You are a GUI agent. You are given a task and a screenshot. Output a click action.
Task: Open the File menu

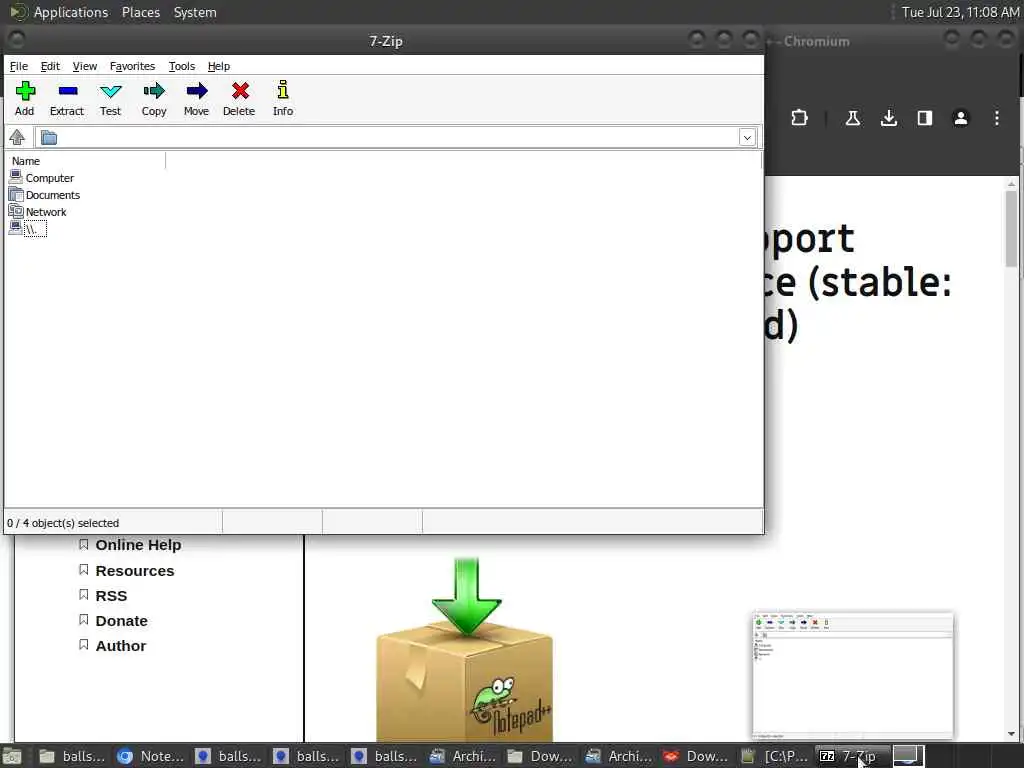[x=19, y=66]
